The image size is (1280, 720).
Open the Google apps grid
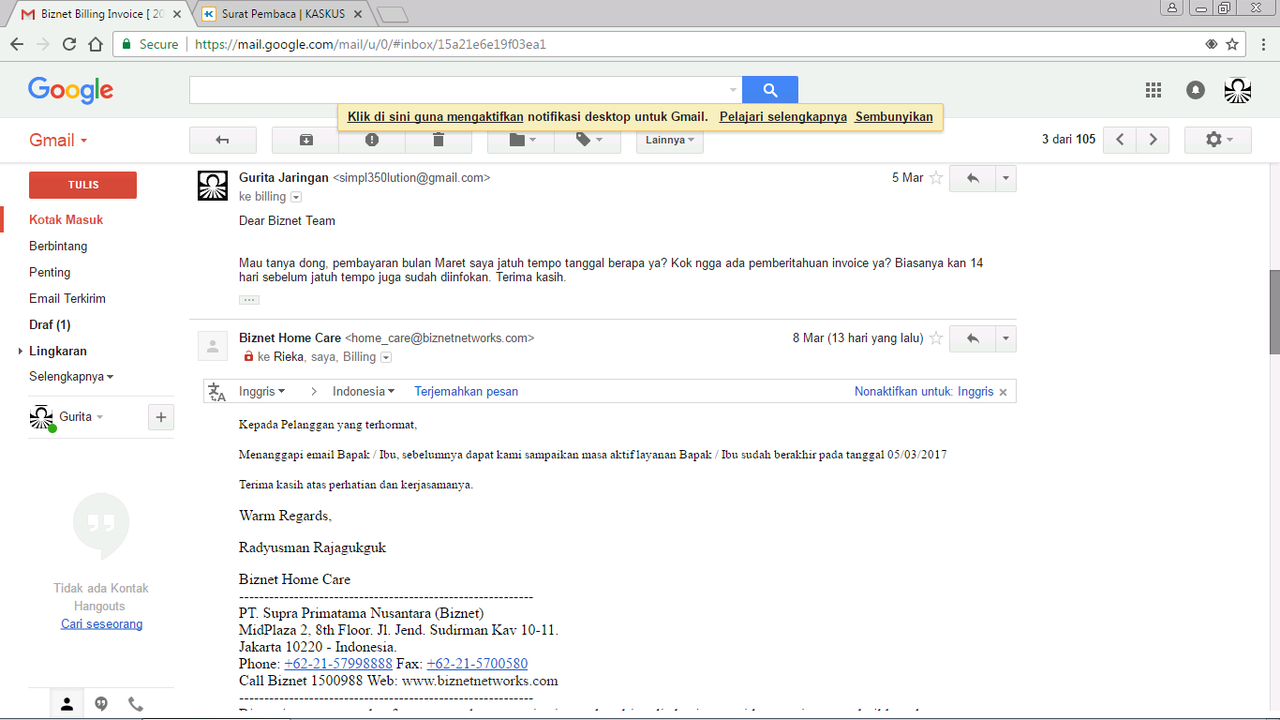point(1153,90)
